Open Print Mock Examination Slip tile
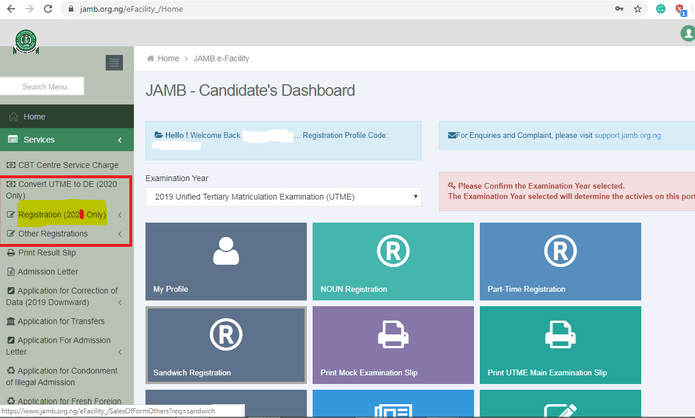The width and height of the screenshot is (695, 418). click(x=393, y=345)
